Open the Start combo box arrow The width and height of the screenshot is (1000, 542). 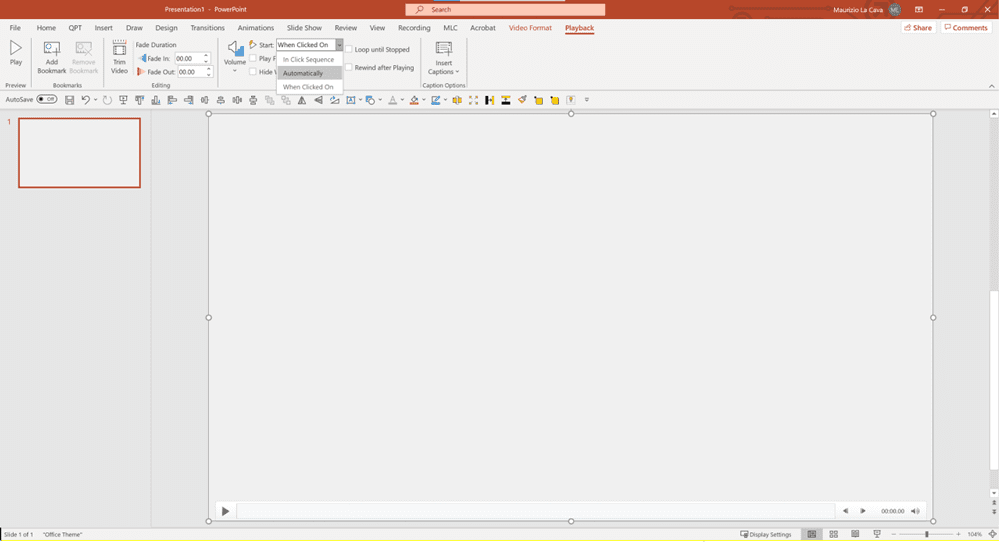pos(339,45)
